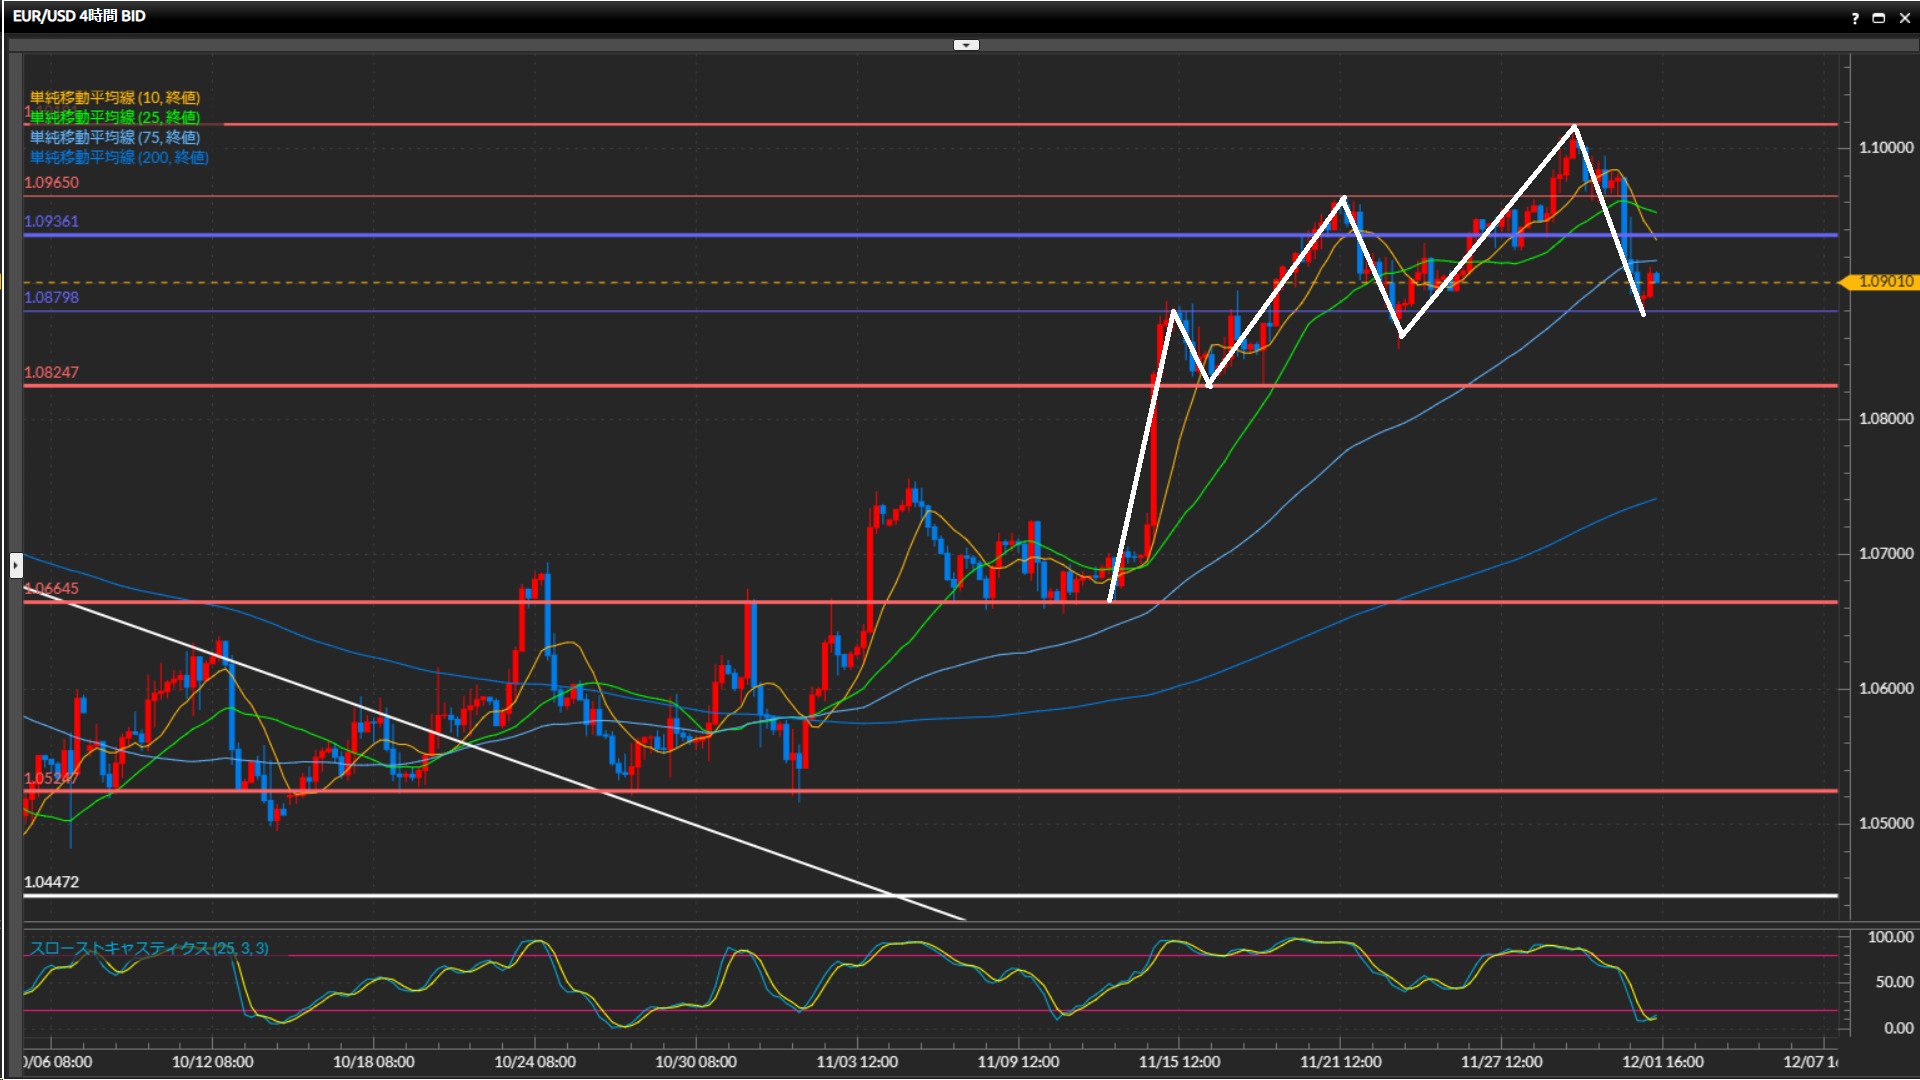Click the Slow Stochastics (25, 3, 3) label
The height and width of the screenshot is (1080, 1920).
[x=149, y=948]
